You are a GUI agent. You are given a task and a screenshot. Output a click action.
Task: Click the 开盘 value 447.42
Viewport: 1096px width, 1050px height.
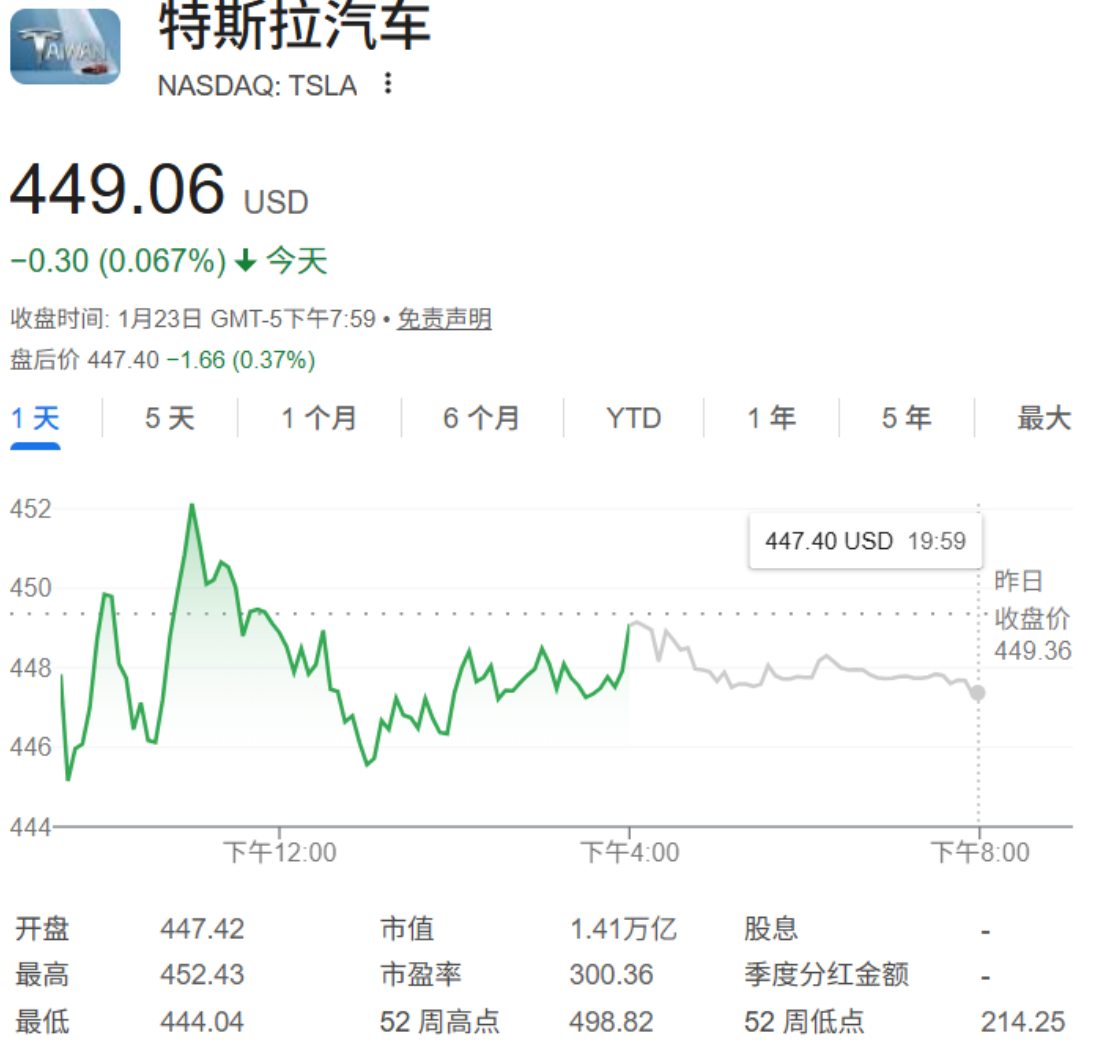point(202,929)
